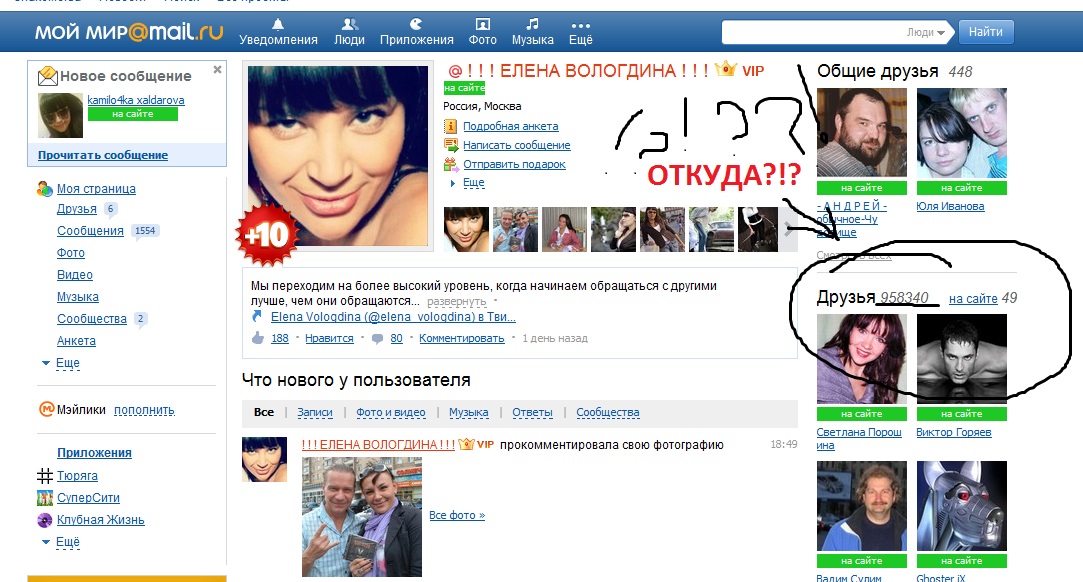Viewport: 1083px width, 582px height.
Task: Select Музыка tab in feed
Action: [469, 412]
